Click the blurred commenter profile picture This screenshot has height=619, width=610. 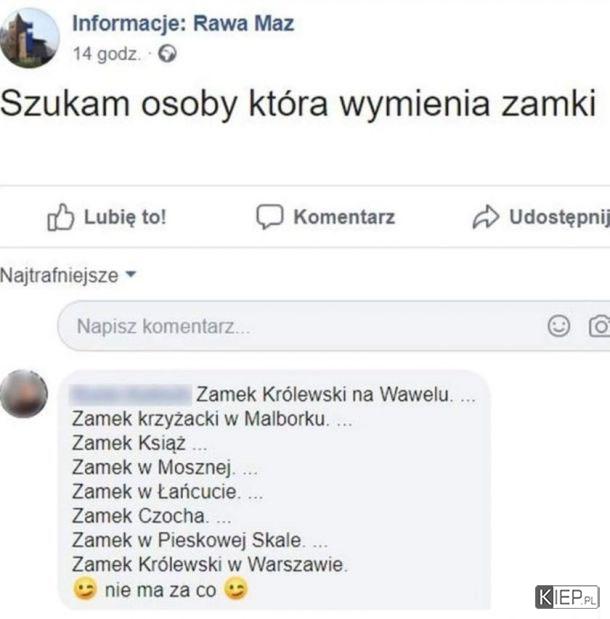point(24,394)
